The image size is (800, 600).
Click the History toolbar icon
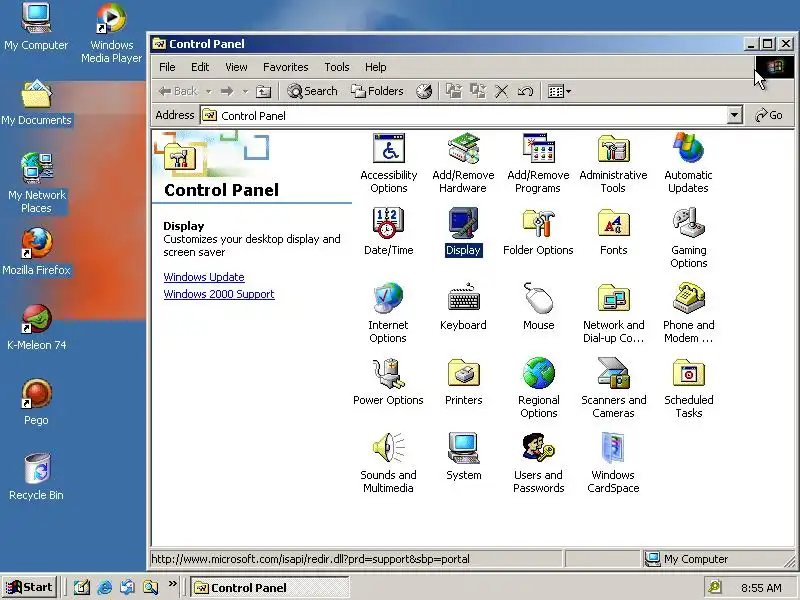pyautogui.click(x=424, y=91)
